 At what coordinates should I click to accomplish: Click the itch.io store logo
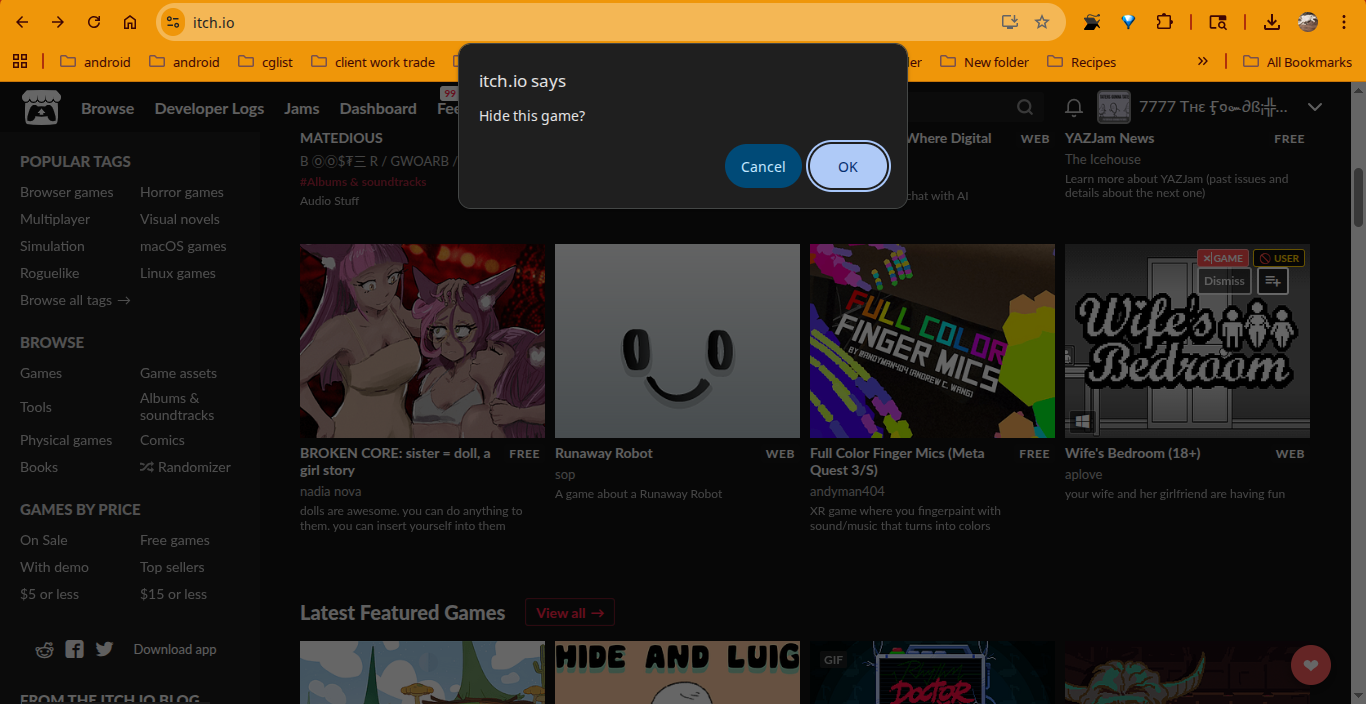(41, 108)
